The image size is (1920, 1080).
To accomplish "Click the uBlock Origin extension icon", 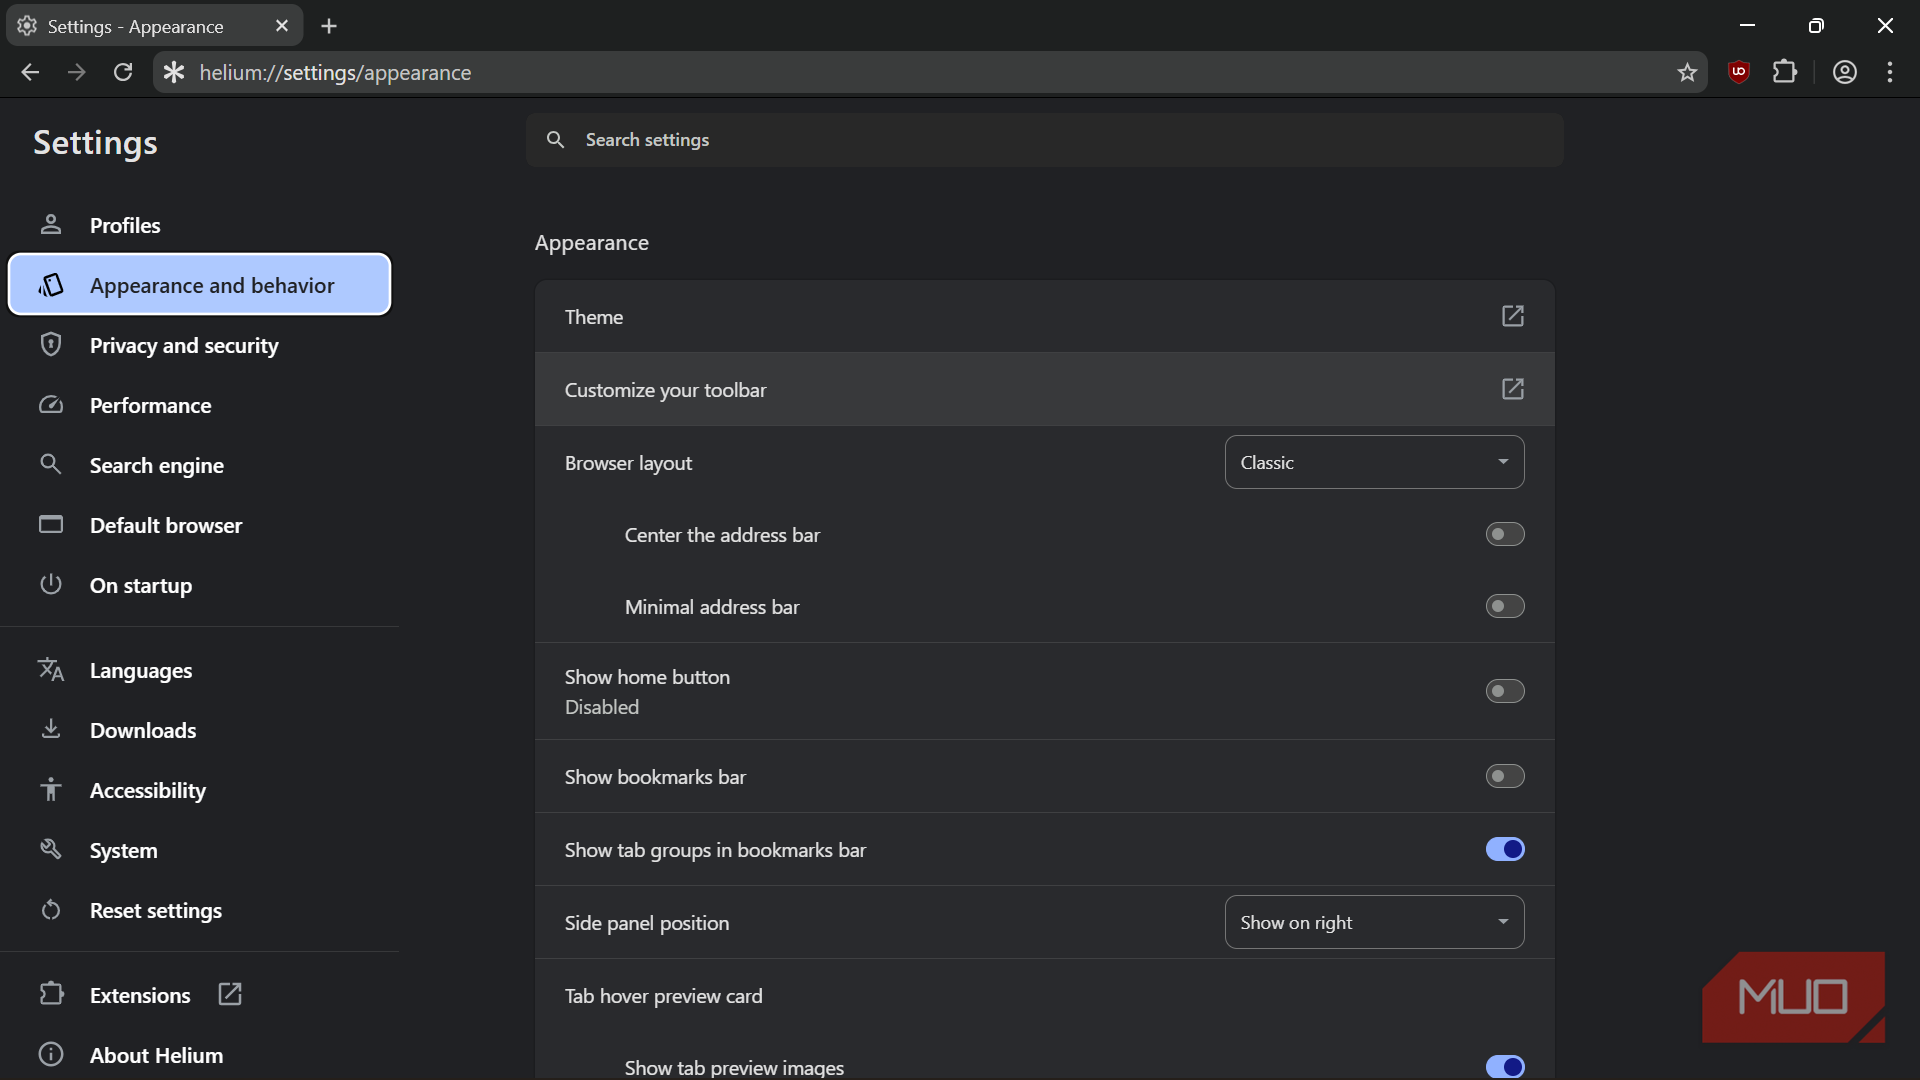I will [1739, 72].
